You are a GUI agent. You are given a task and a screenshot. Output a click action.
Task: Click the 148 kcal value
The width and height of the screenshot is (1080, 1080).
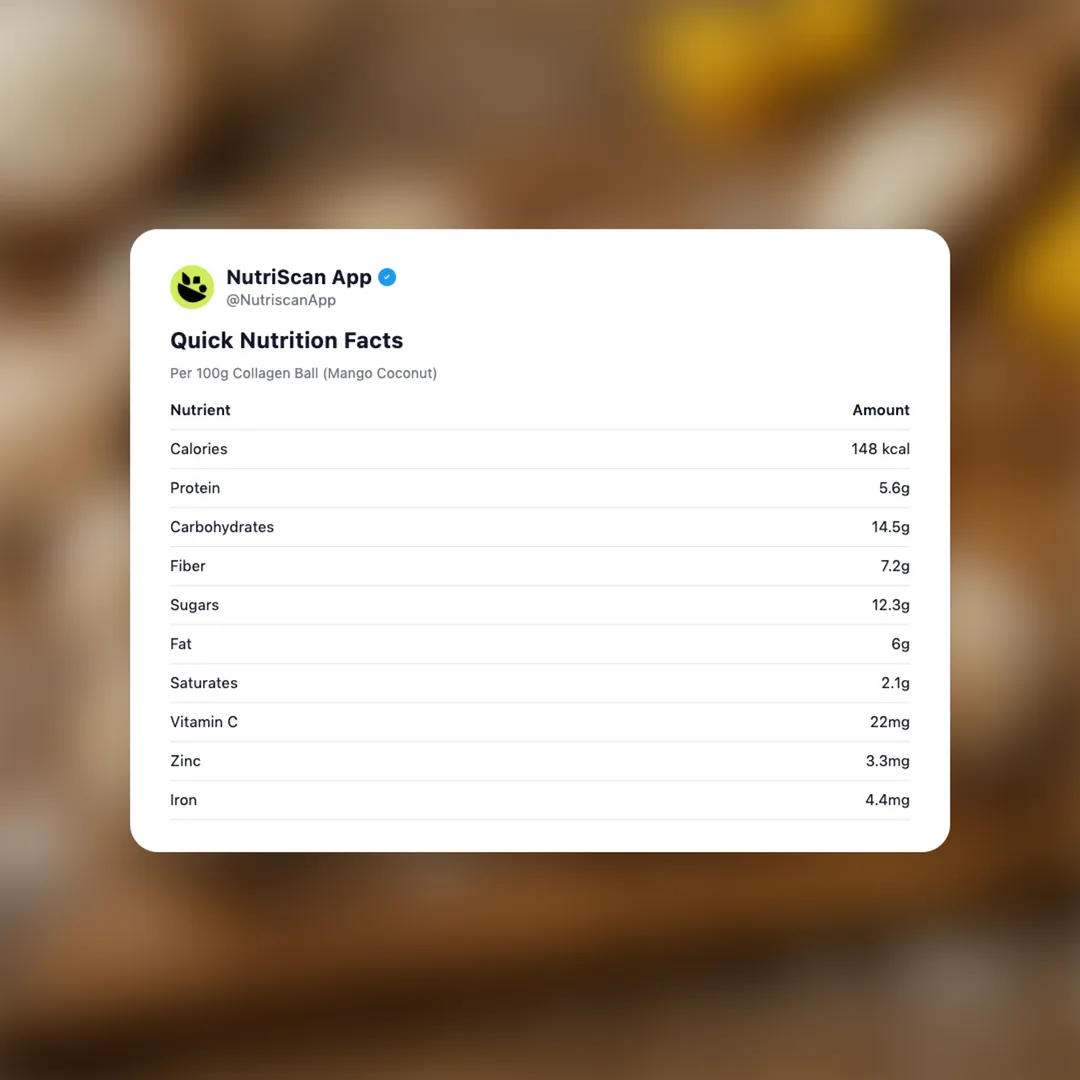(880, 449)
